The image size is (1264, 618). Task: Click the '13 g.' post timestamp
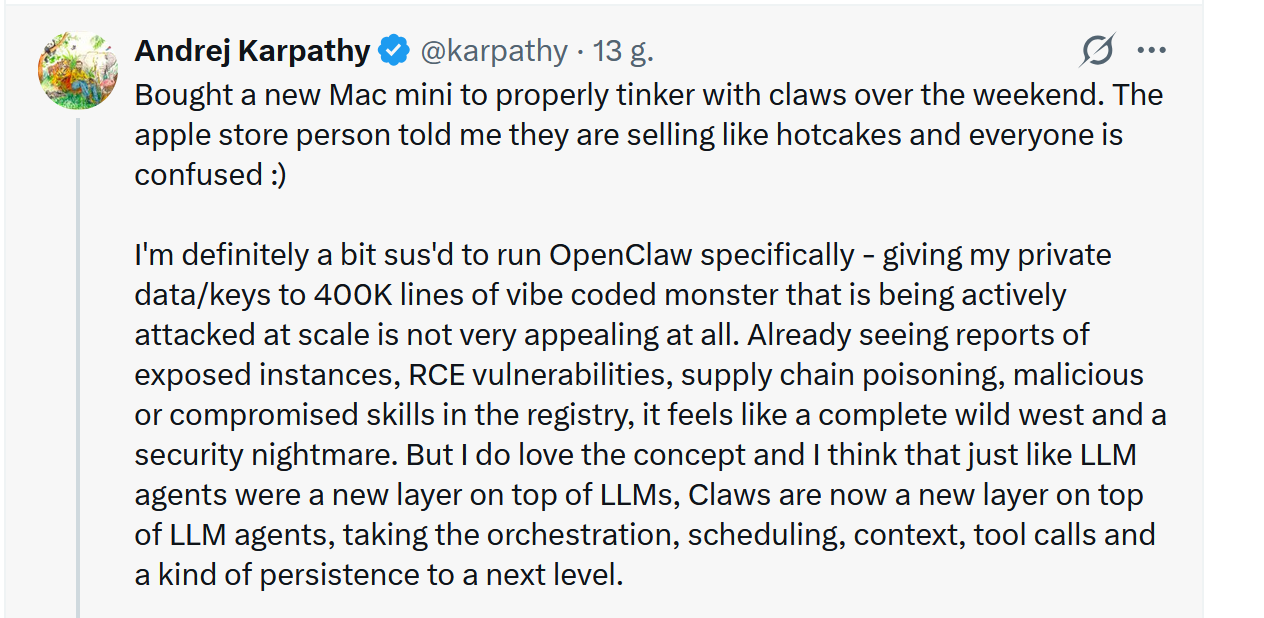pyautogui.click(x=623, y=50)
